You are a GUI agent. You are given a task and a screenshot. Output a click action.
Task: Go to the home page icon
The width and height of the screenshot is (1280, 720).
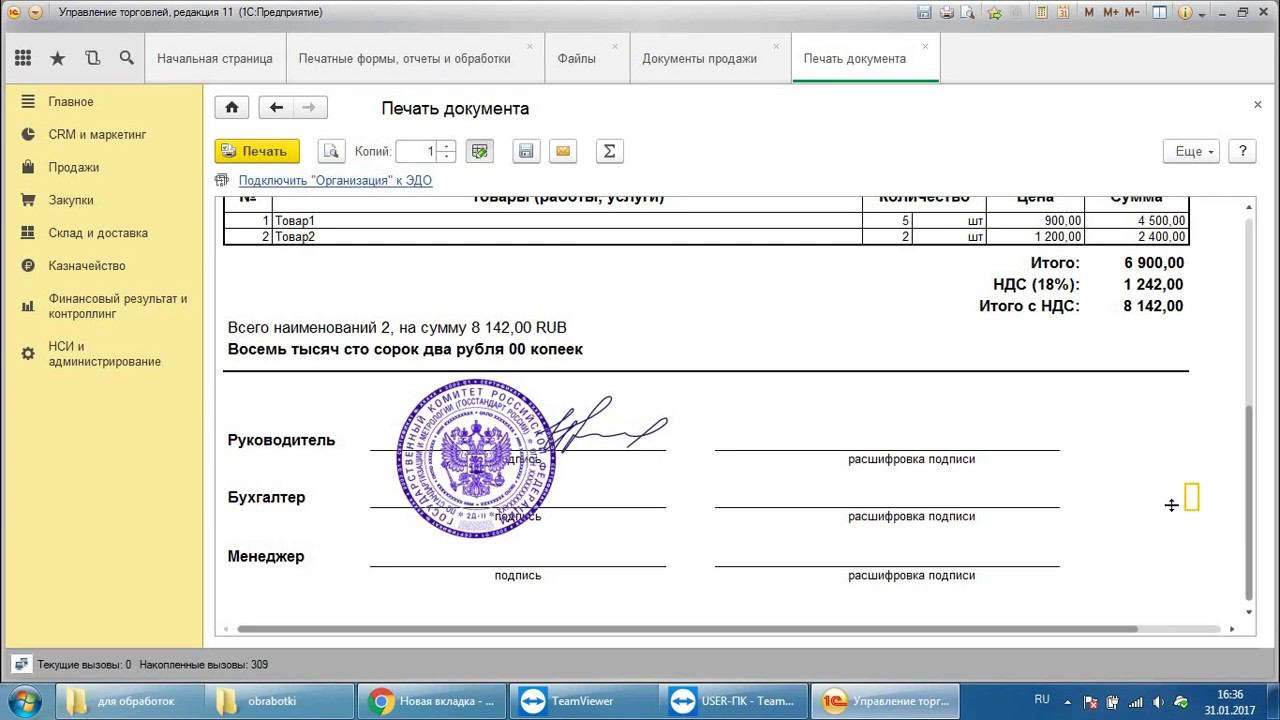pyautogui.click(x=232, y=108)
